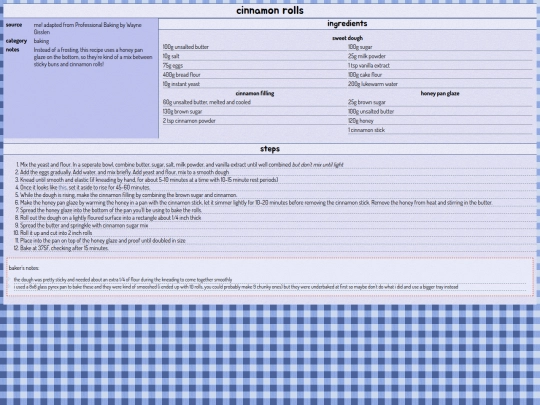540x405 pixels.
Task: Click step 4 text about rising 45-60 minutes
Action: point(85,187)
